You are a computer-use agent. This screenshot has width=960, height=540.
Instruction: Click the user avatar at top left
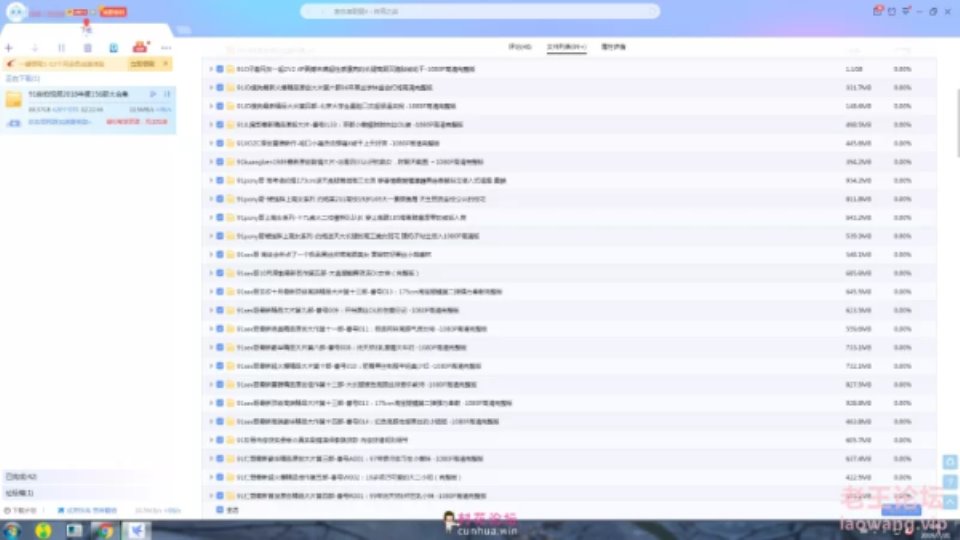pos(14,13)
